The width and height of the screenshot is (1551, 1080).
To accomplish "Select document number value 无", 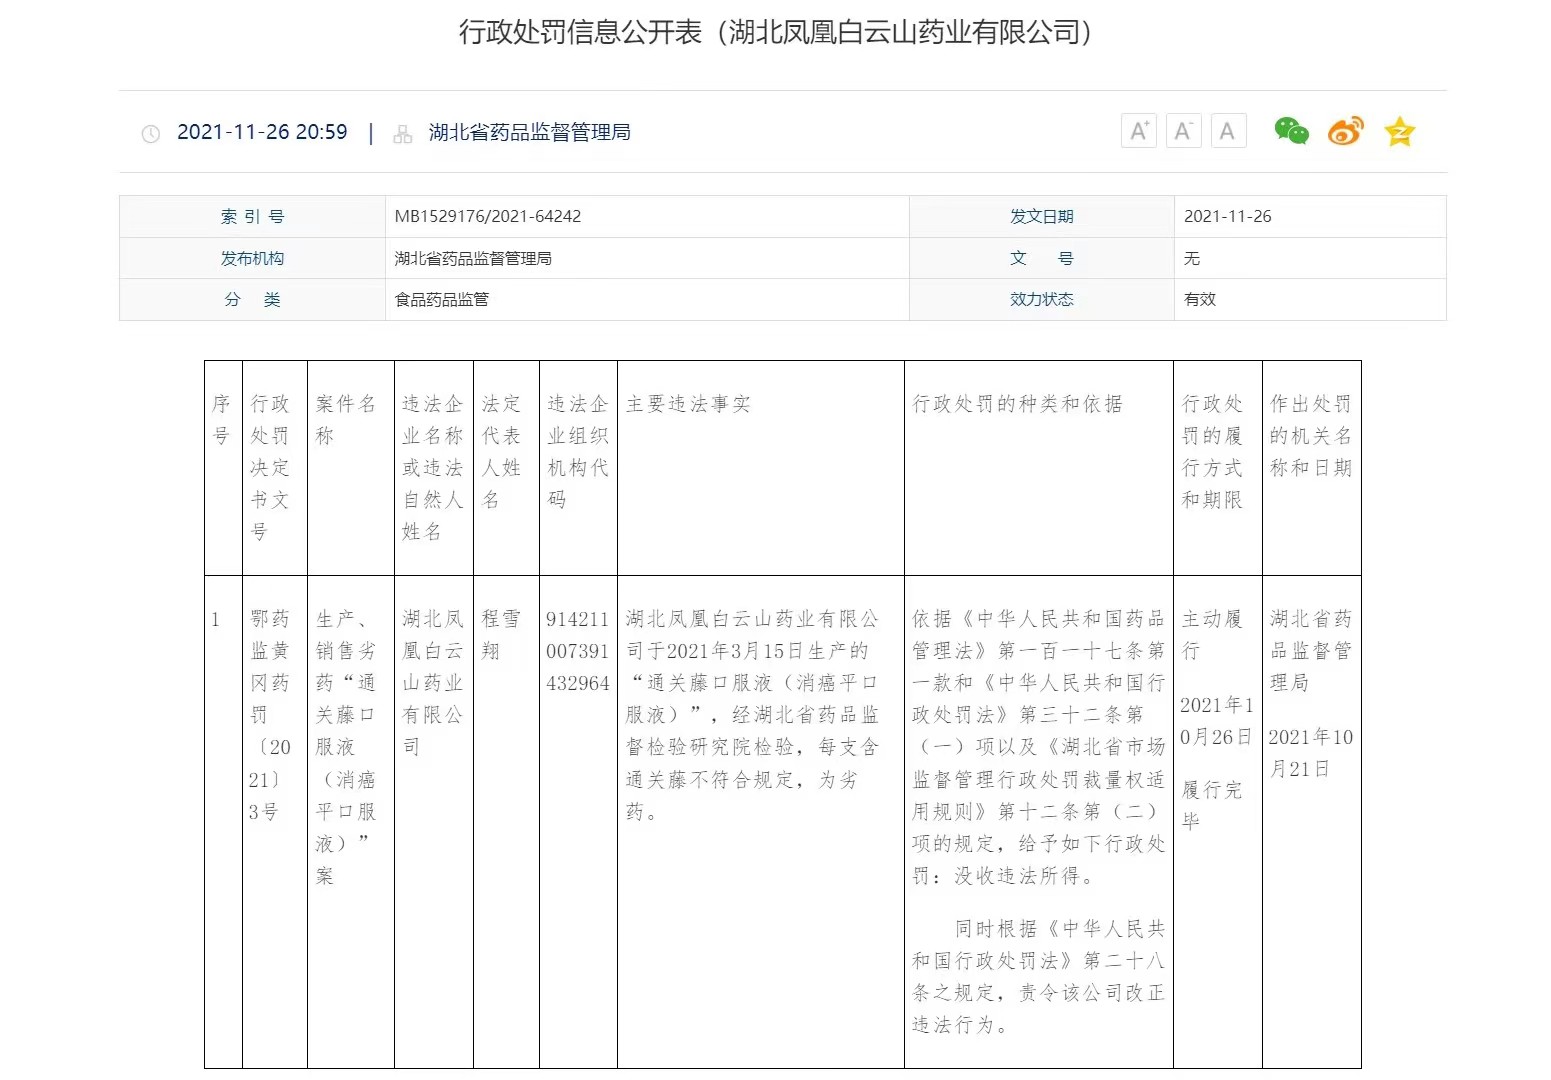I will 1191,258.
